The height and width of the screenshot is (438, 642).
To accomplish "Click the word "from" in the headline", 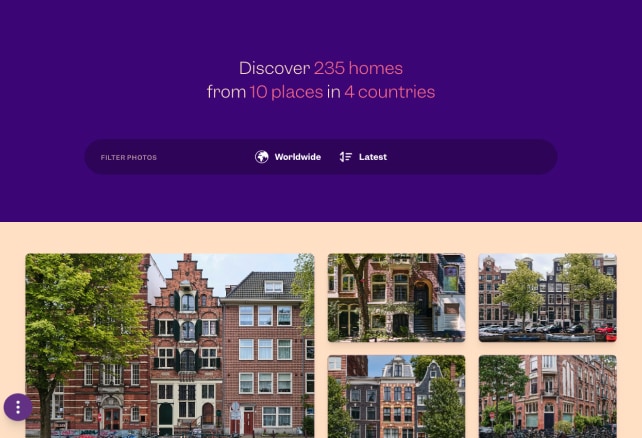I will [x=225, y=92].
